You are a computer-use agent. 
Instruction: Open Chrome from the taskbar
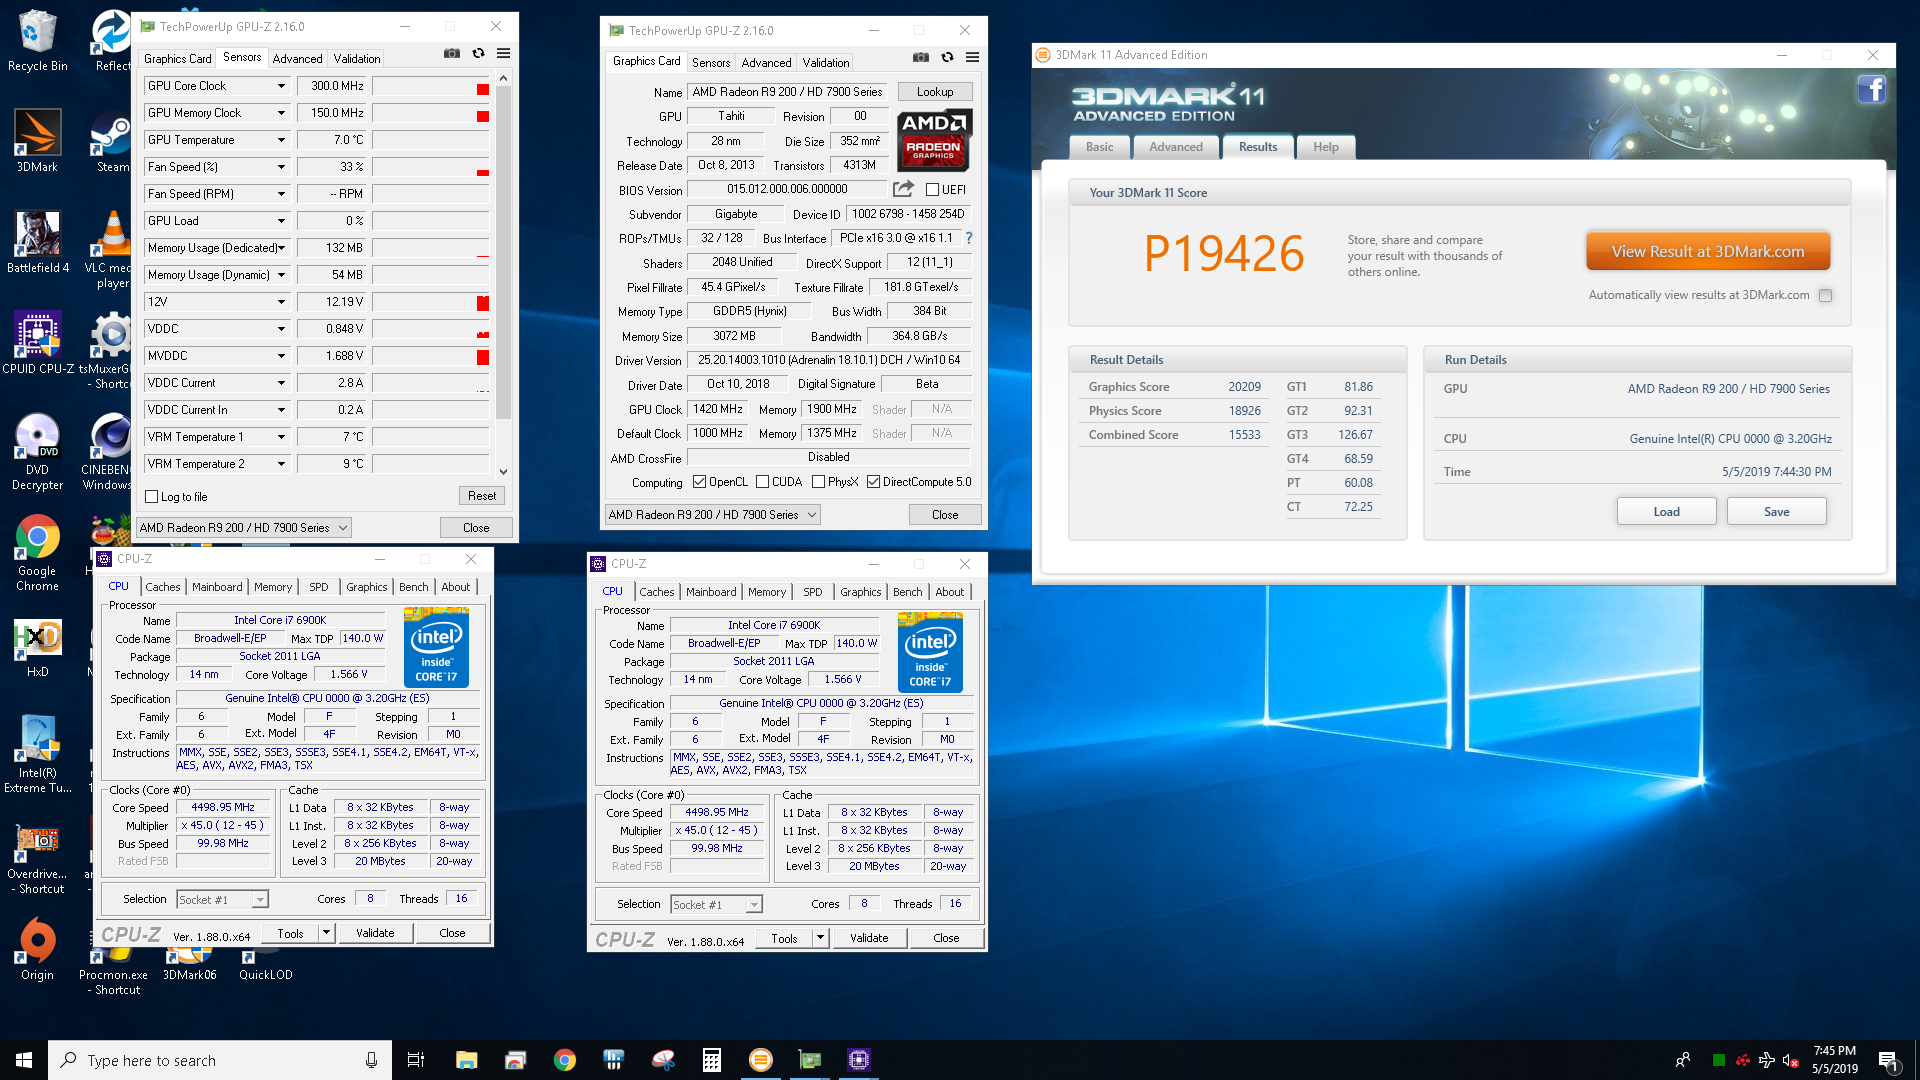click(565, 1060)
